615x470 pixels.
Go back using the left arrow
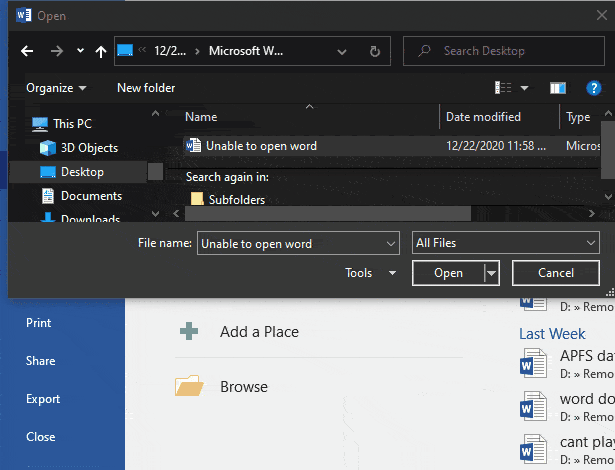pyautogui.click(x=27, y=51)
